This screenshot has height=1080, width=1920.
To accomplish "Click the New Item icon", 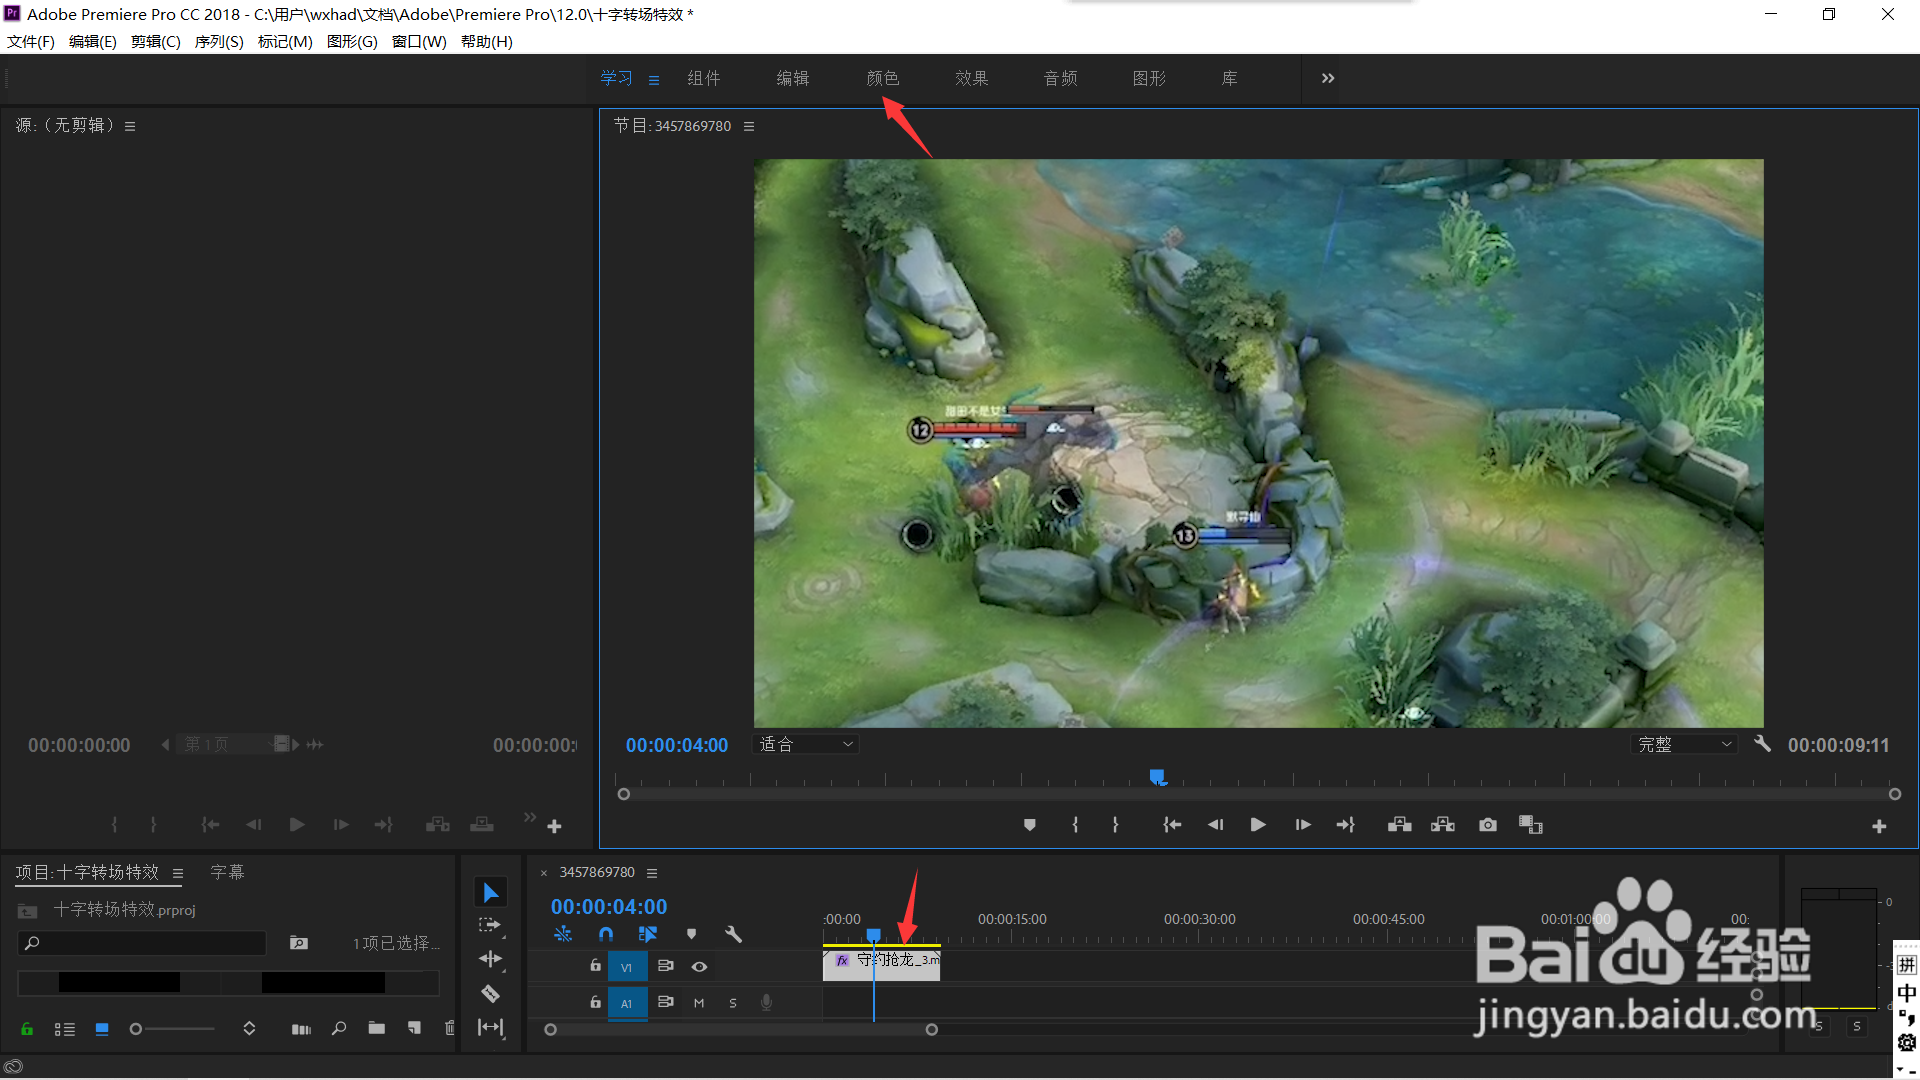I will click(x=414, y=1028).
